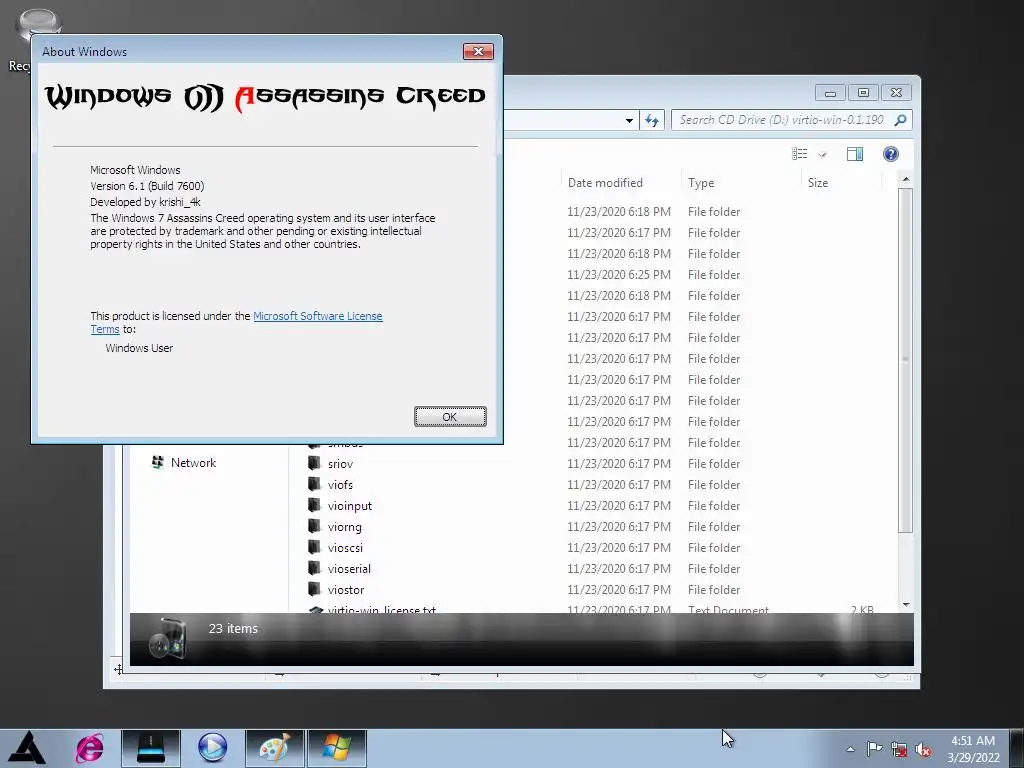Close the About Windows dialog
Viewport: 1024px width, 768px height.
pyautogui.click(x=478, y=52)
